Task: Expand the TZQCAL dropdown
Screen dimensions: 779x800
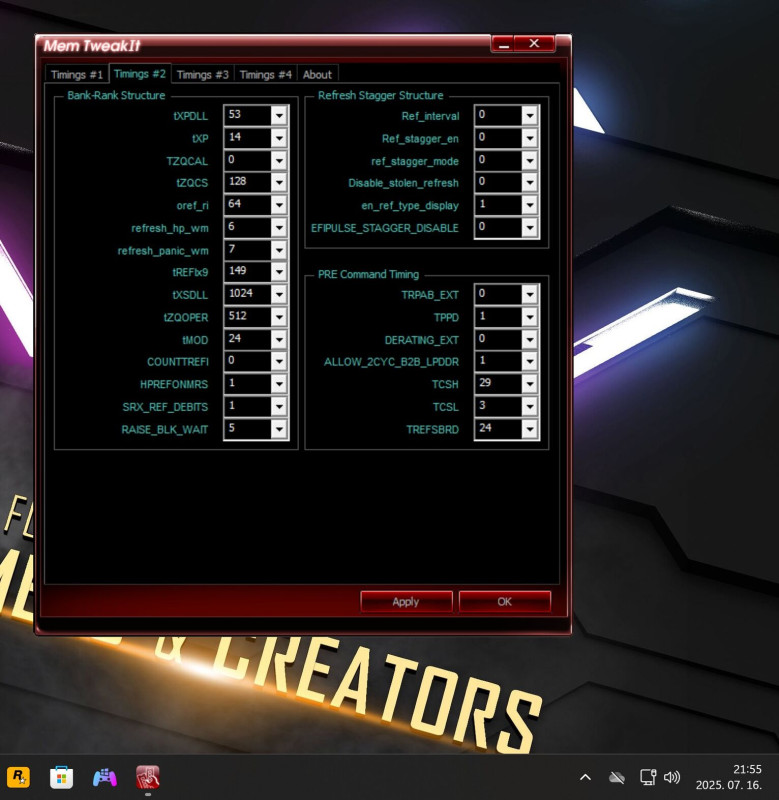Action: 279,161
